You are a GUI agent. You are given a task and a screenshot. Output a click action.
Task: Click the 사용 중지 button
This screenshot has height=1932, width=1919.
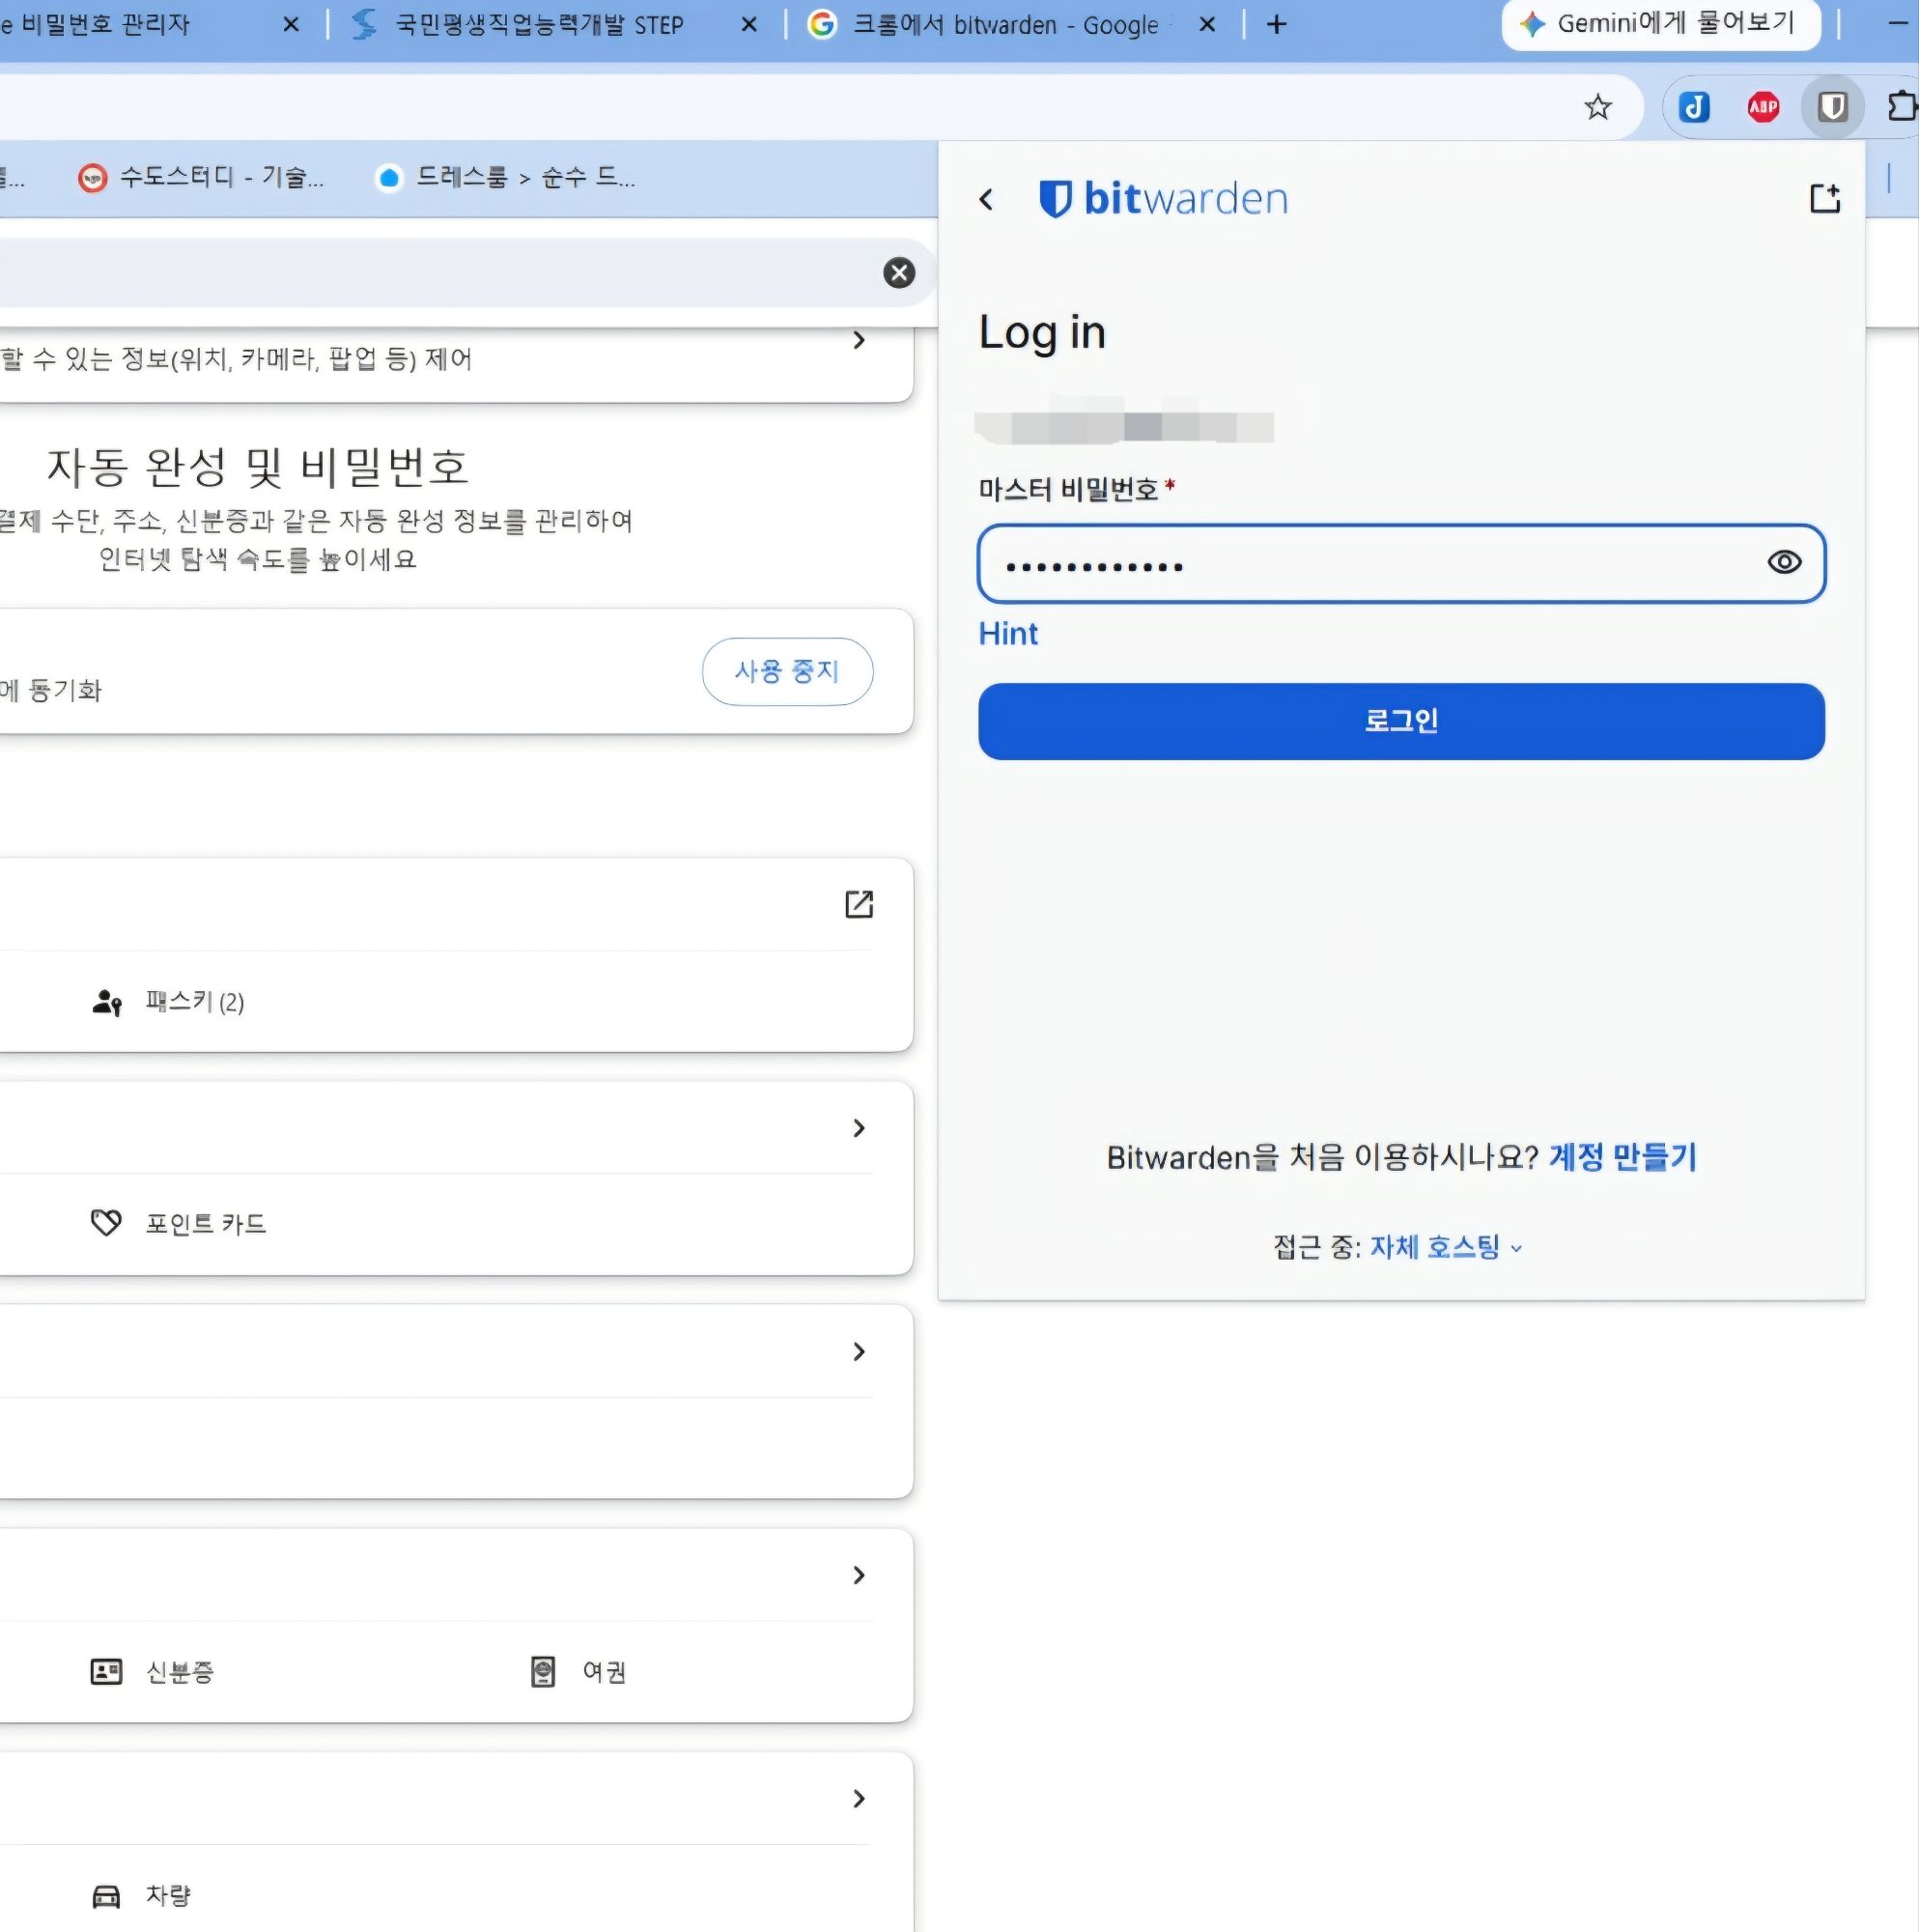[787, 671]
